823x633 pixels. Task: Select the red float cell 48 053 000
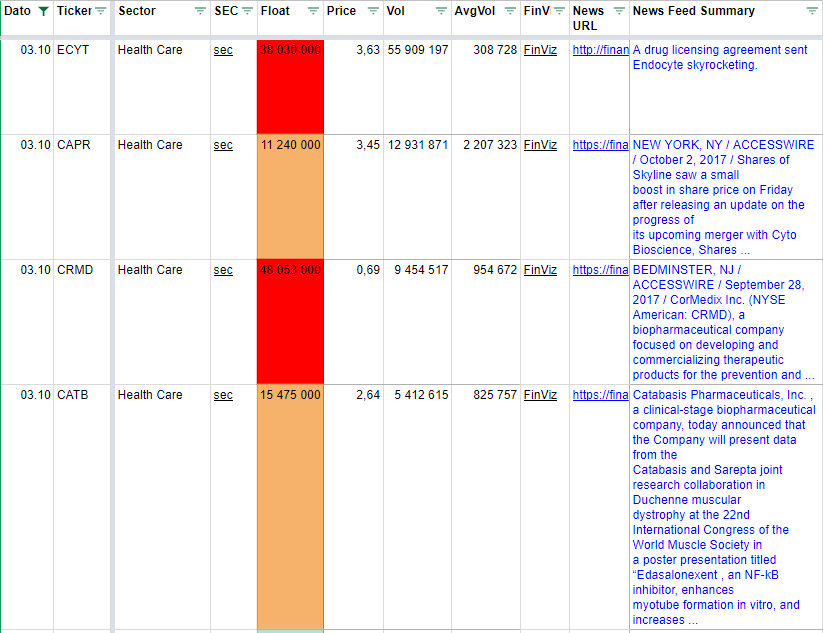pos(290,322)
